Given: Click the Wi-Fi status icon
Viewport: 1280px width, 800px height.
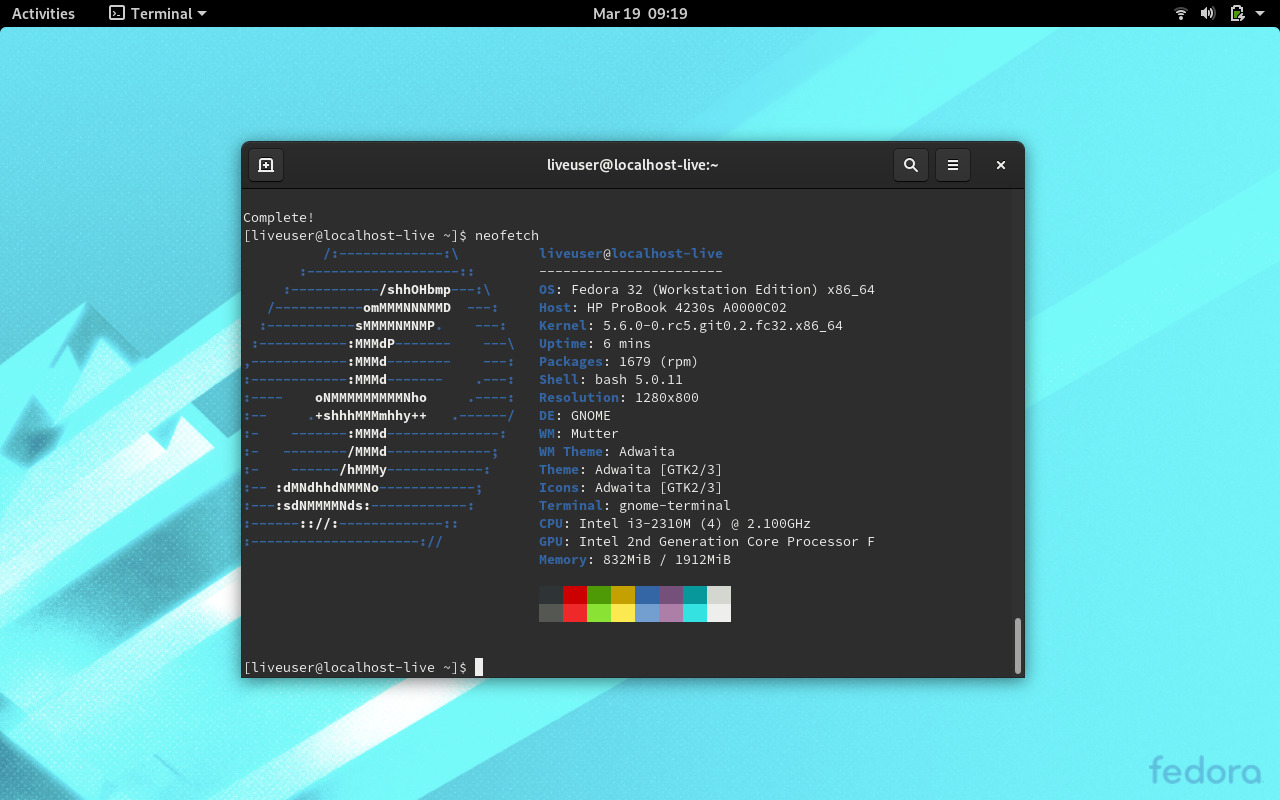Looking at the screenshot, I should (1181, 13).
